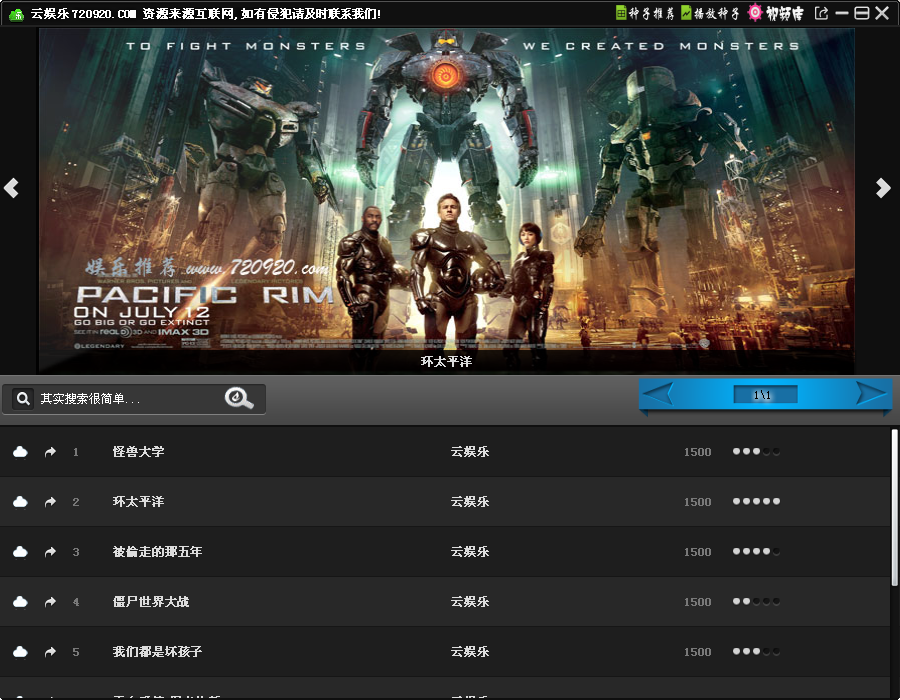Go to previous page with blue left arrow
Screen dimensions: 900x700
[657, 394]
